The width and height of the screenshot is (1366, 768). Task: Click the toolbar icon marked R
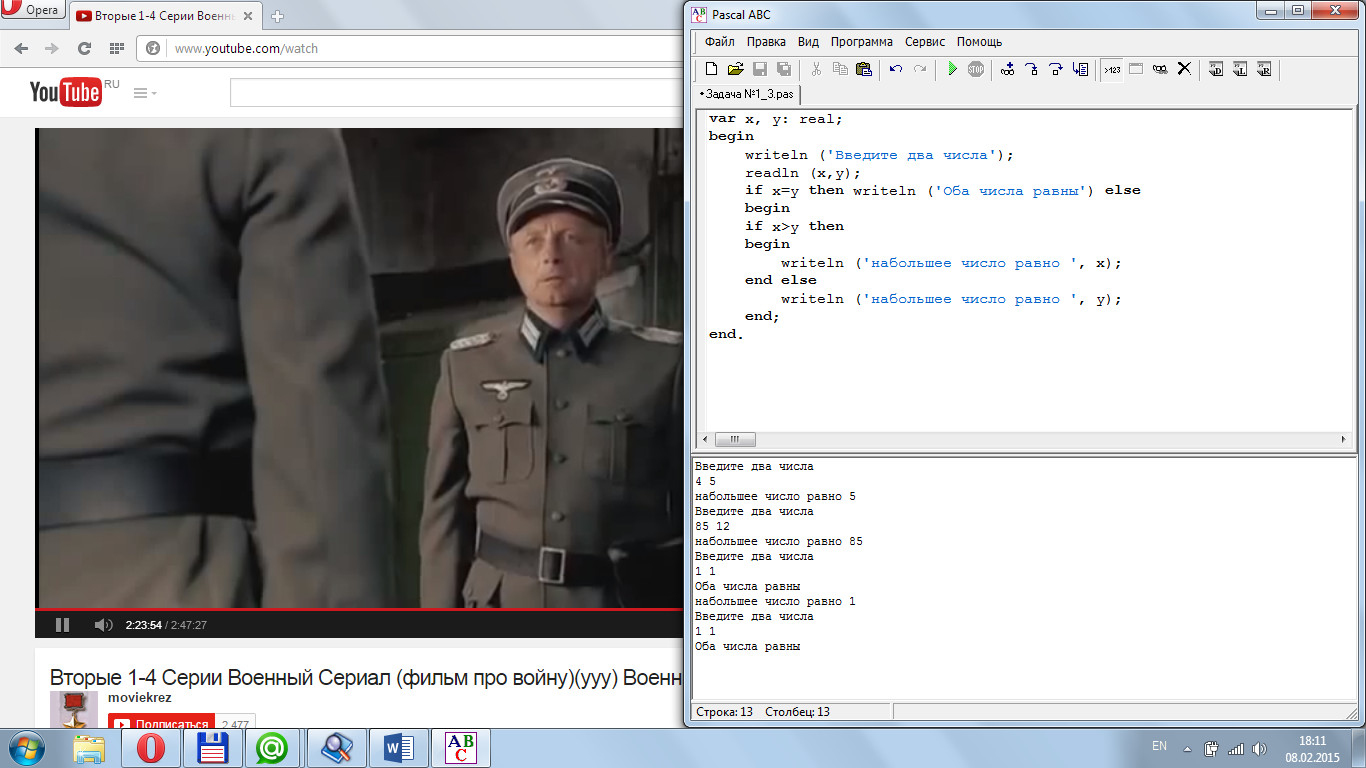1264,69
